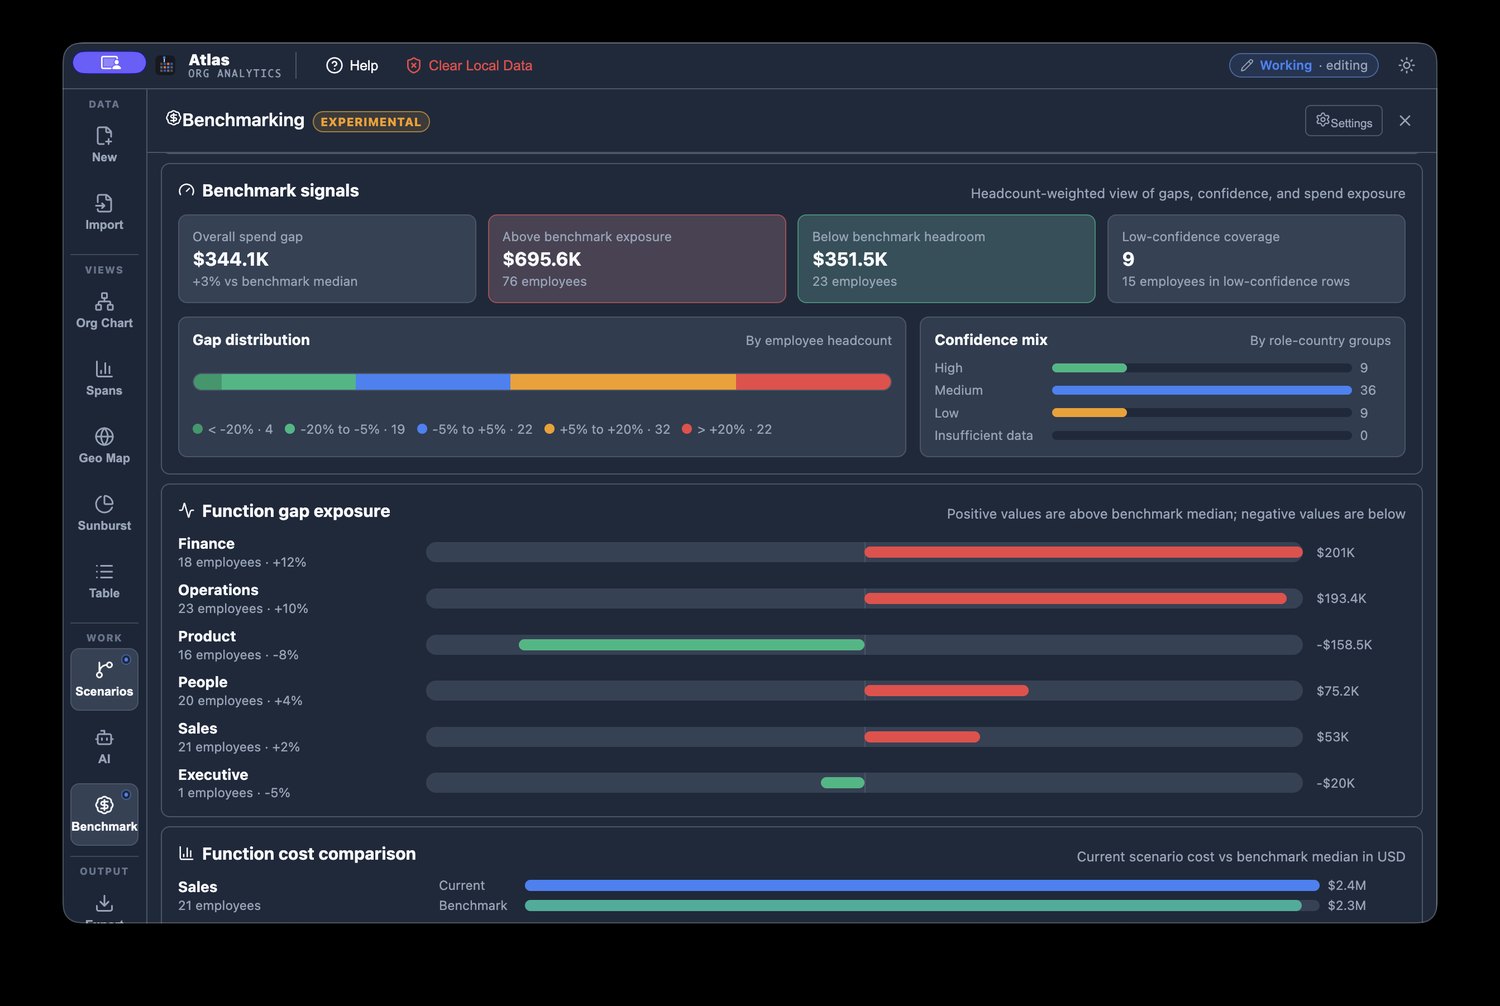1500x1006 pixels.
Task: Click the 'Confidence mix' heading
Action: pos(991,340)
